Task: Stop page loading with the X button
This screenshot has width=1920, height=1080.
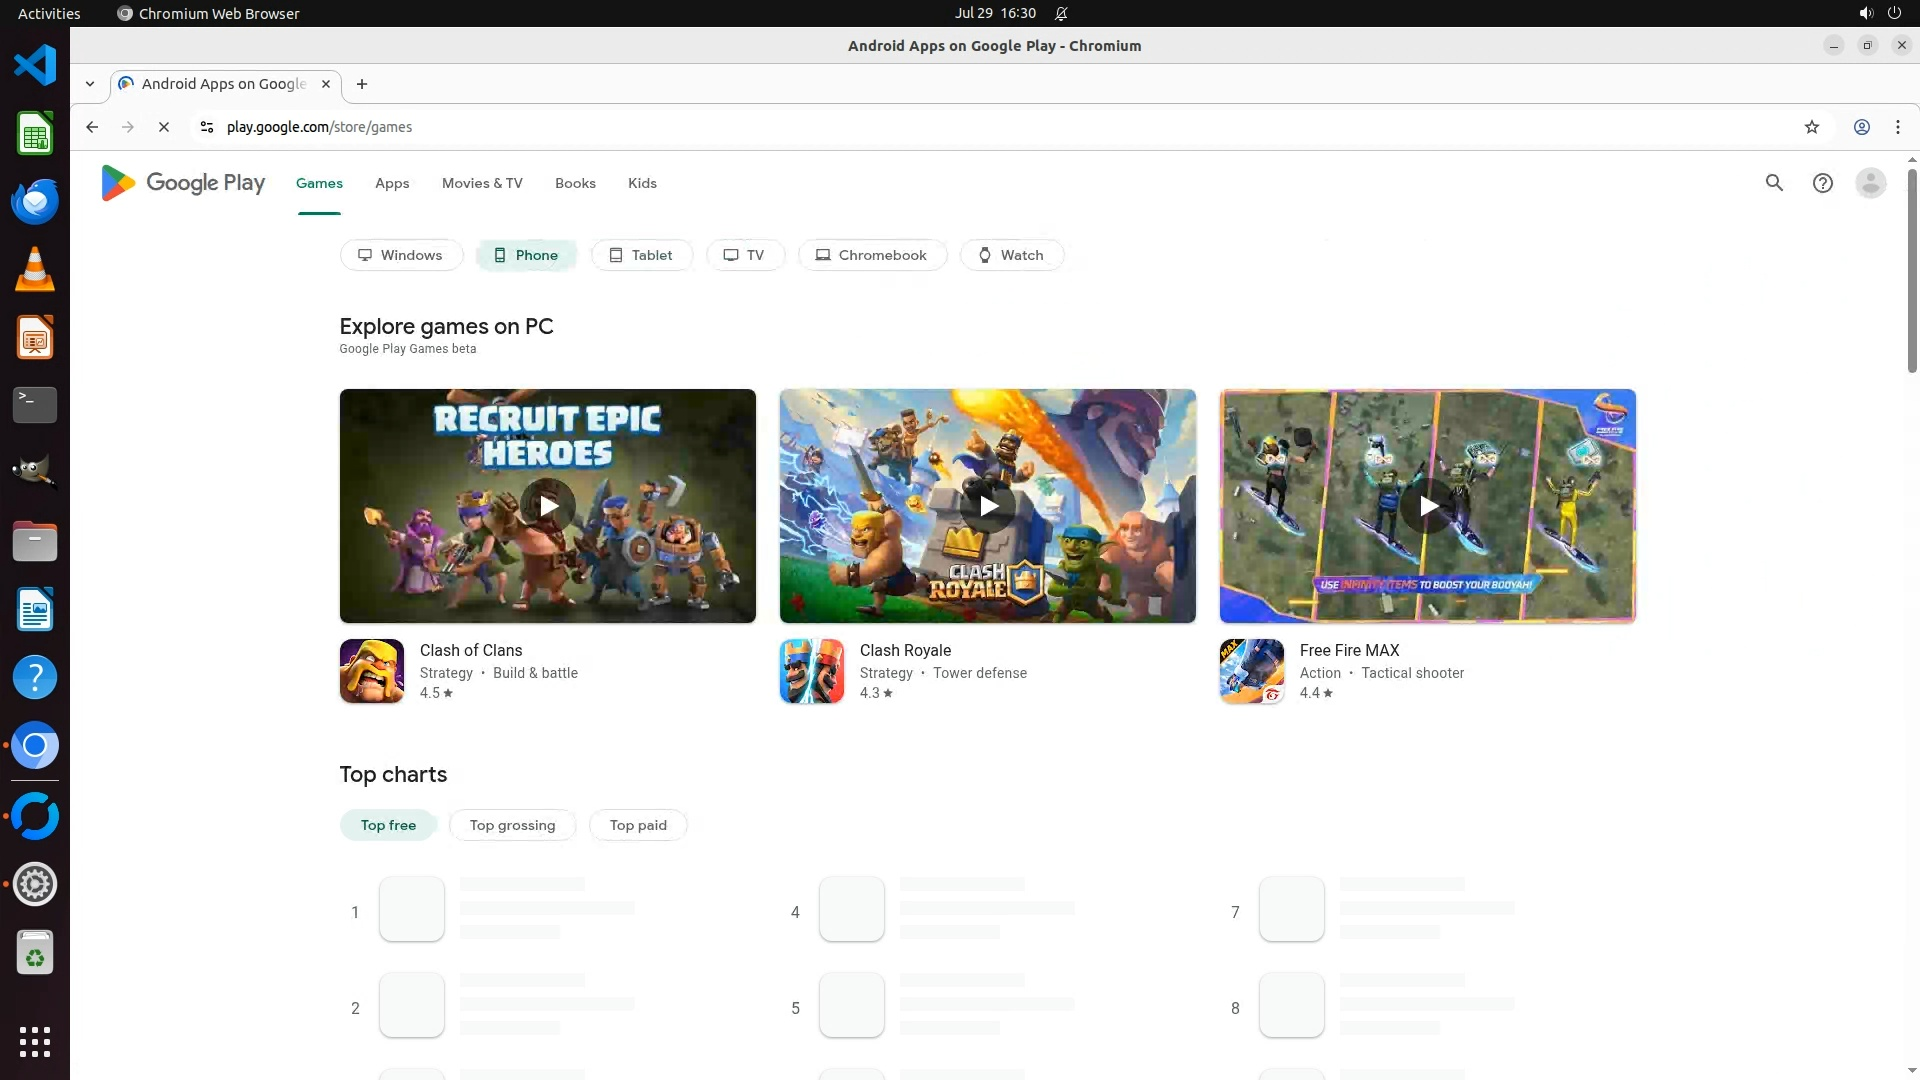Action: [x=164, y=127]
